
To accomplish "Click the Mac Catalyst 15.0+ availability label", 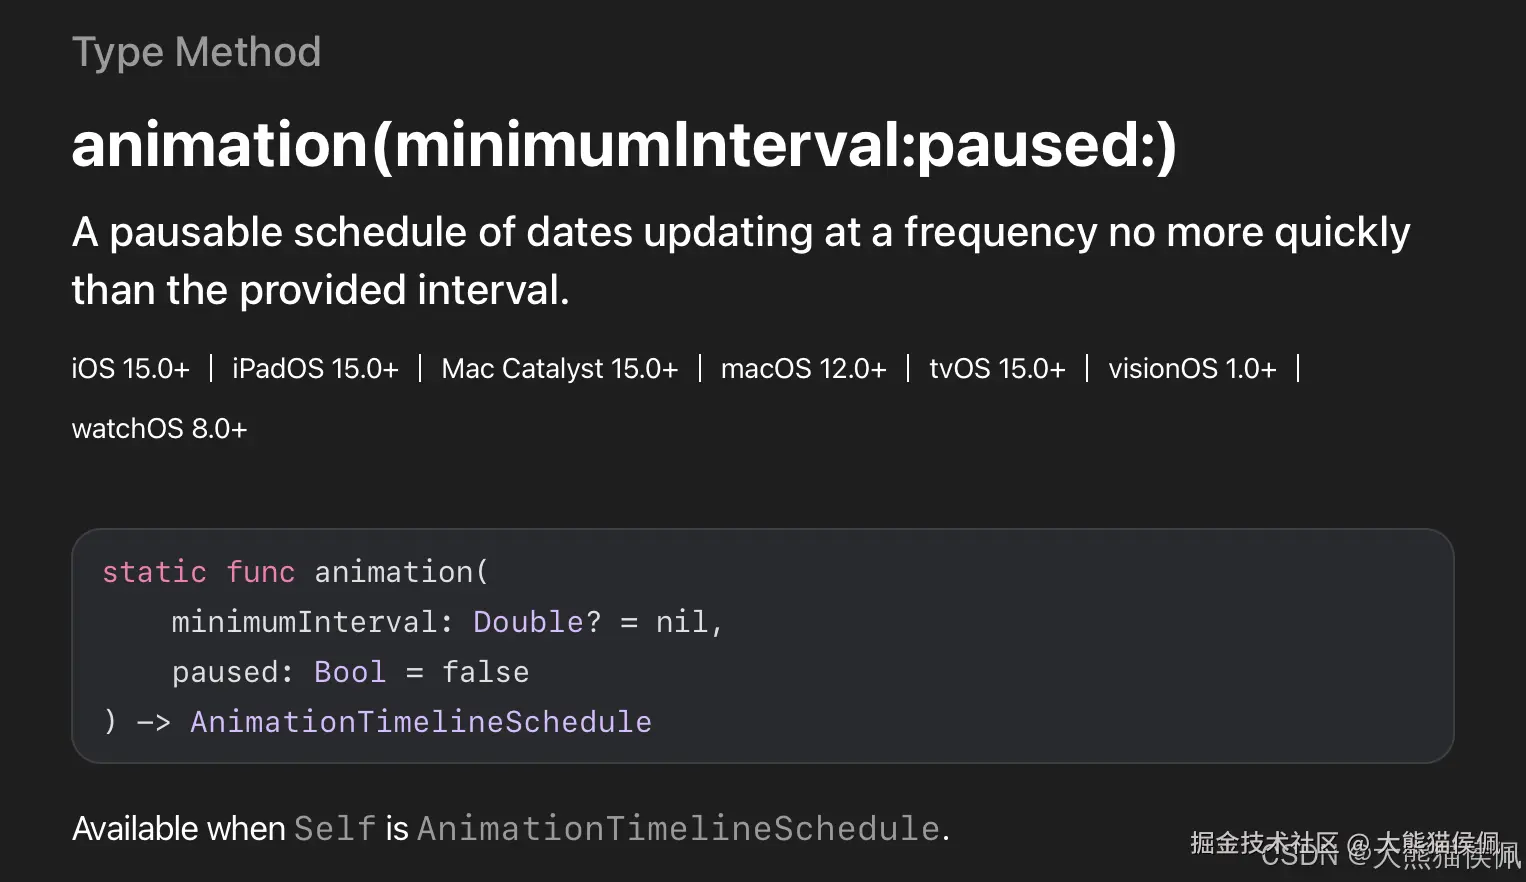I will [x=559, y=369].
